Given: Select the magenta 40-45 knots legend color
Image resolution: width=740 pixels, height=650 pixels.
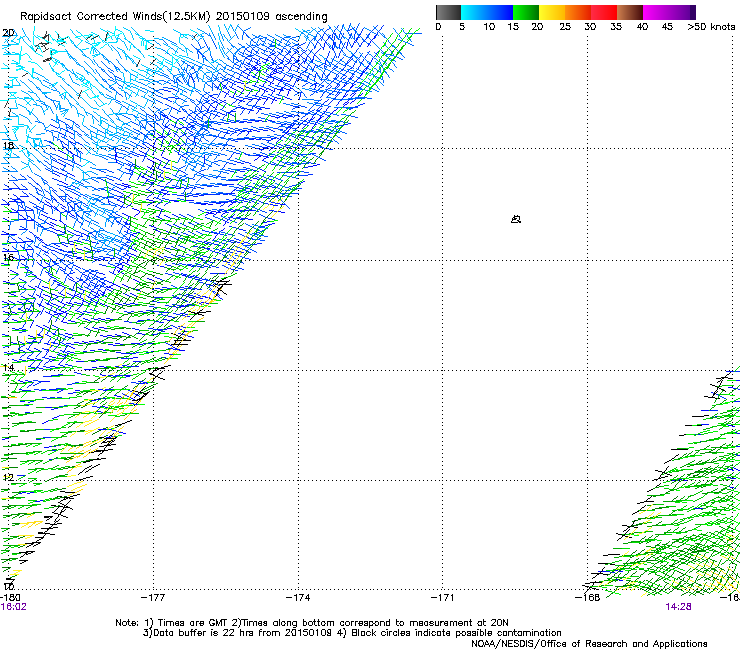Looking at the screenshot, I should (656, 12).
